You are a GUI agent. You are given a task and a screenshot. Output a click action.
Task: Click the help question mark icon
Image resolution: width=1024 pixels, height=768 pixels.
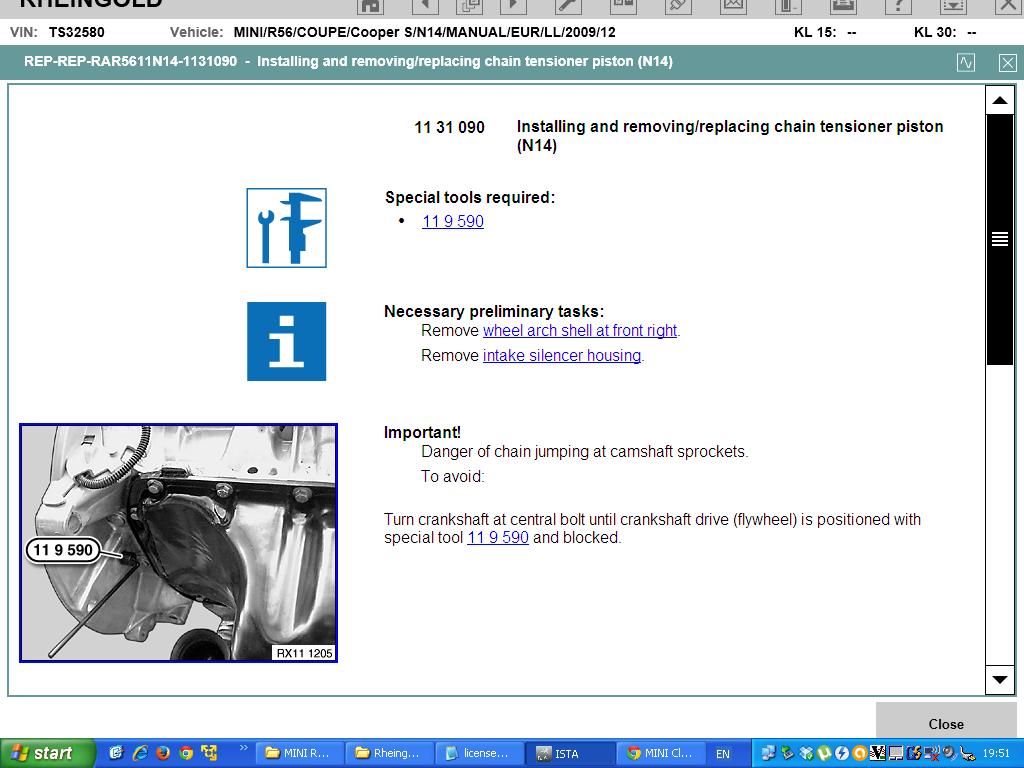click(x=898, y=5)
